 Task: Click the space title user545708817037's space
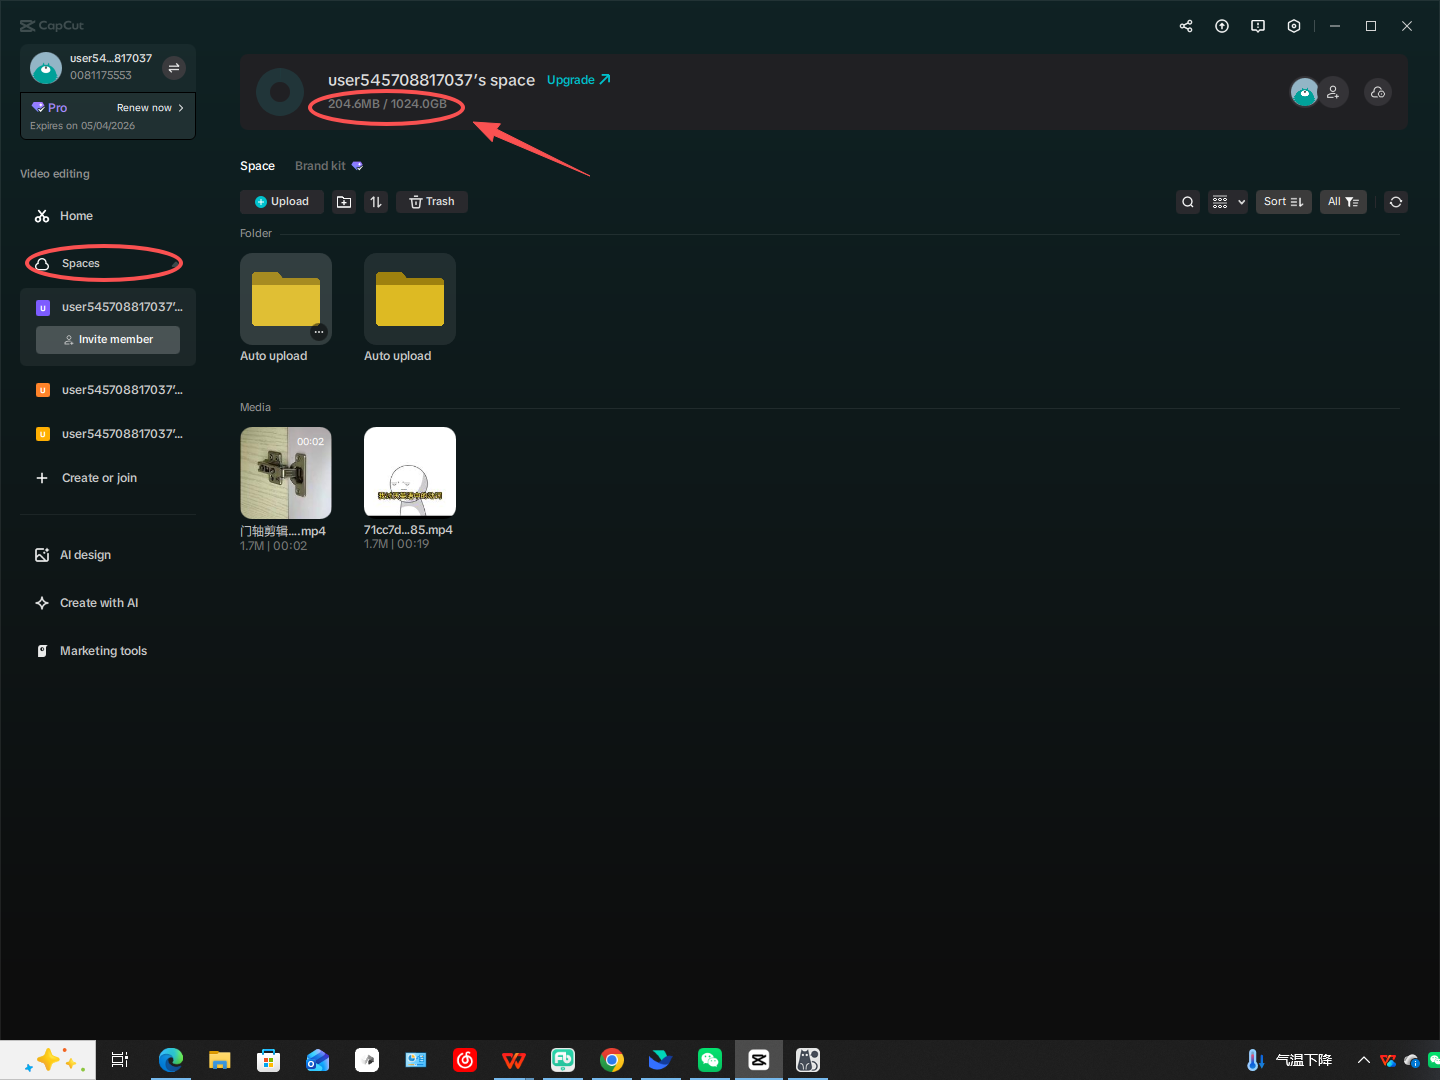point(431,80)
